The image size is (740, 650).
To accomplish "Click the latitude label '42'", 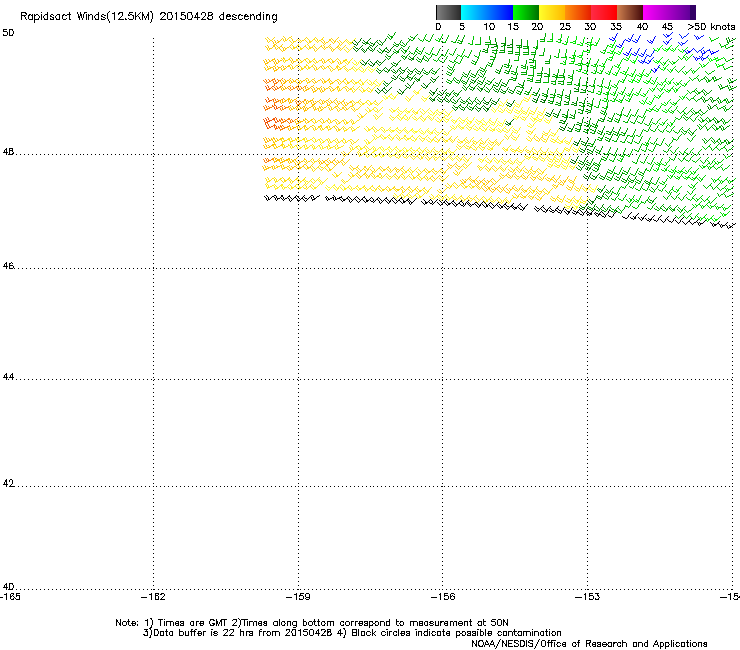I will [8, 484].
